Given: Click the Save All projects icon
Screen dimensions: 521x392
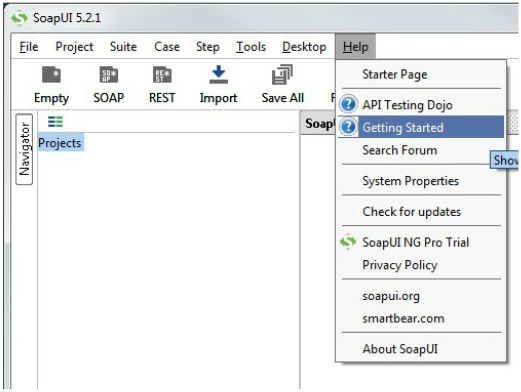Looking at the screenshot, I should 282,75.
